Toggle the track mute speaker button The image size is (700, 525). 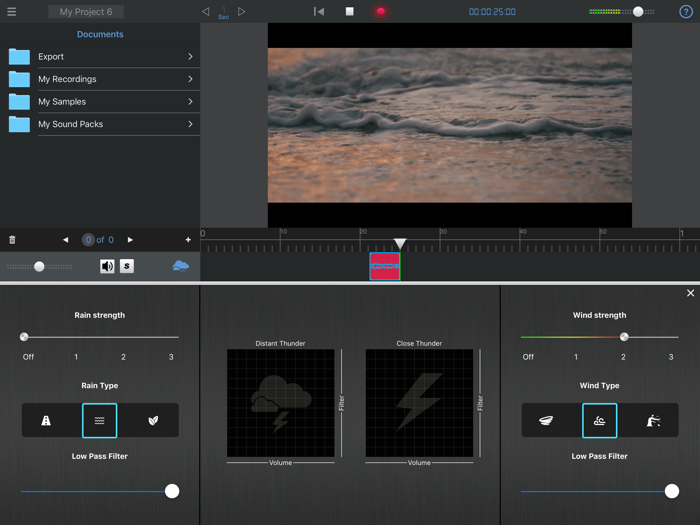[x=107, y=266]
